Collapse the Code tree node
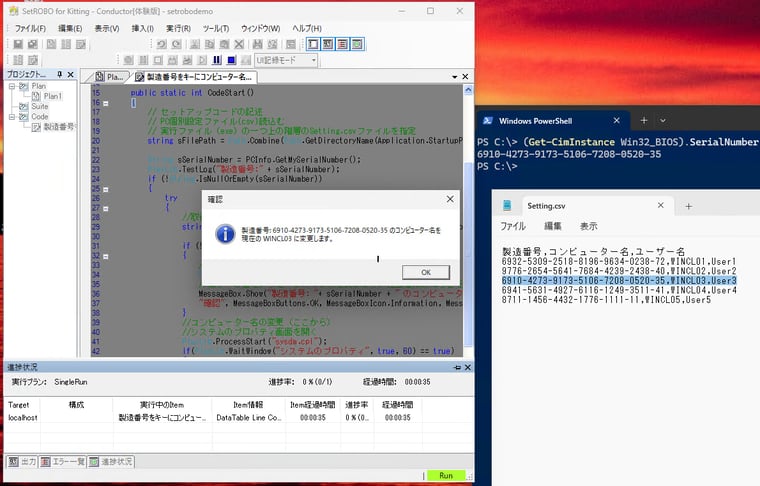This screenshot has width=760, height=486. point(12,117)
